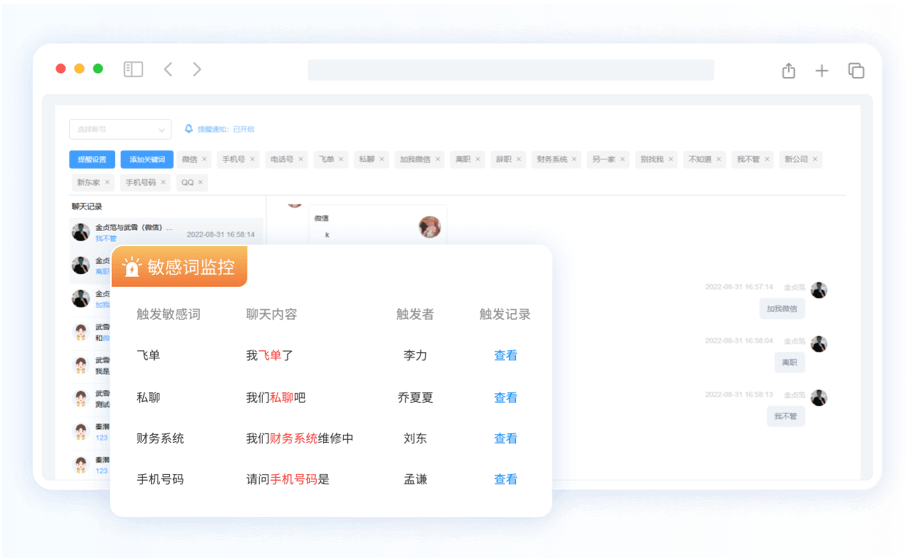912x560 pixels.
Task: Click the 离职 chat message bubble
Action: pyautogui.click(x=789, y=362)
